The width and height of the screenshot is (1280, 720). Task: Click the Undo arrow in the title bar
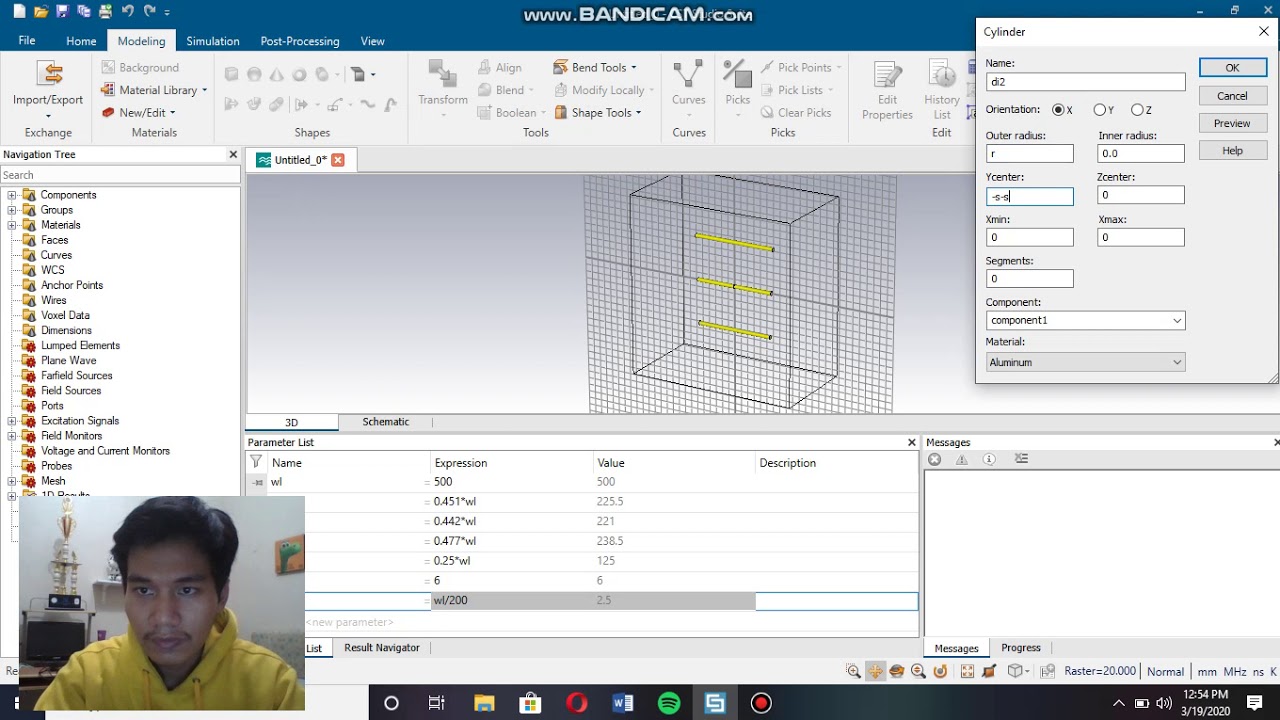[x=127, y=12]
